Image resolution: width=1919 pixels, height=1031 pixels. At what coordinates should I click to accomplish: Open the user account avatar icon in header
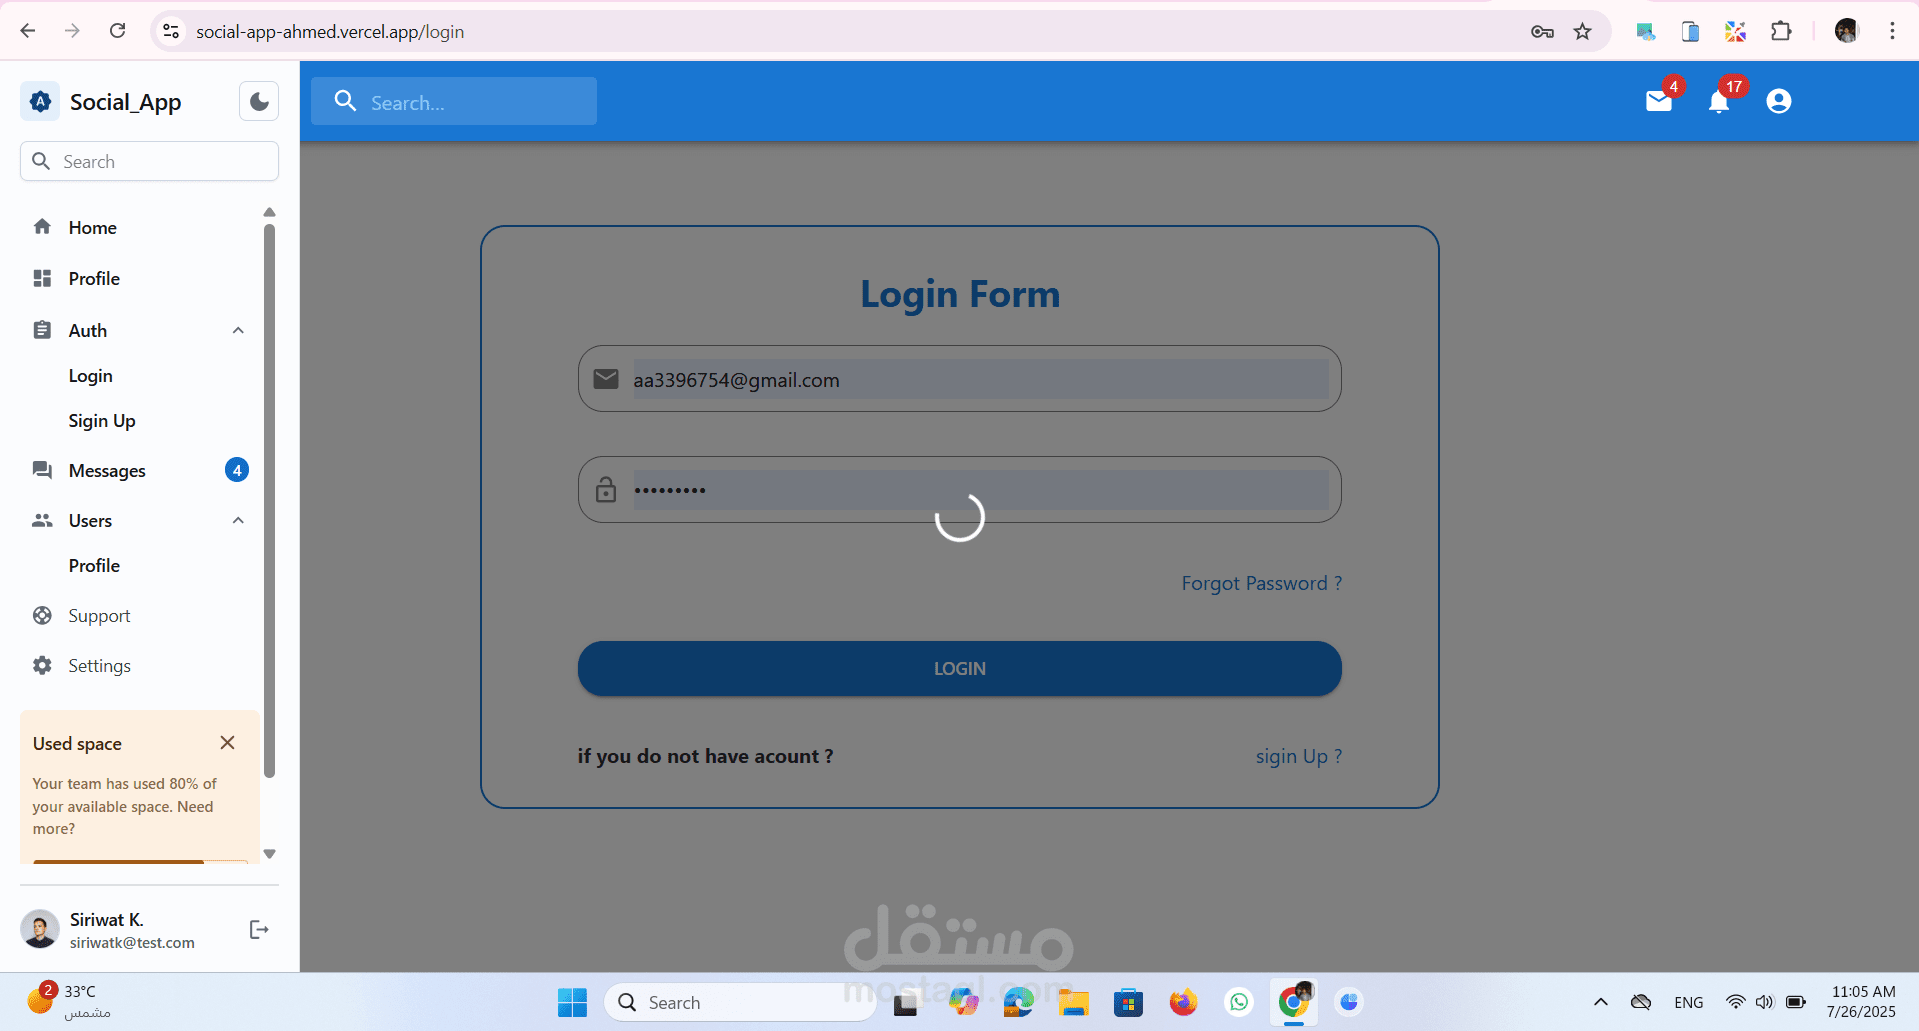[1779, 101]
